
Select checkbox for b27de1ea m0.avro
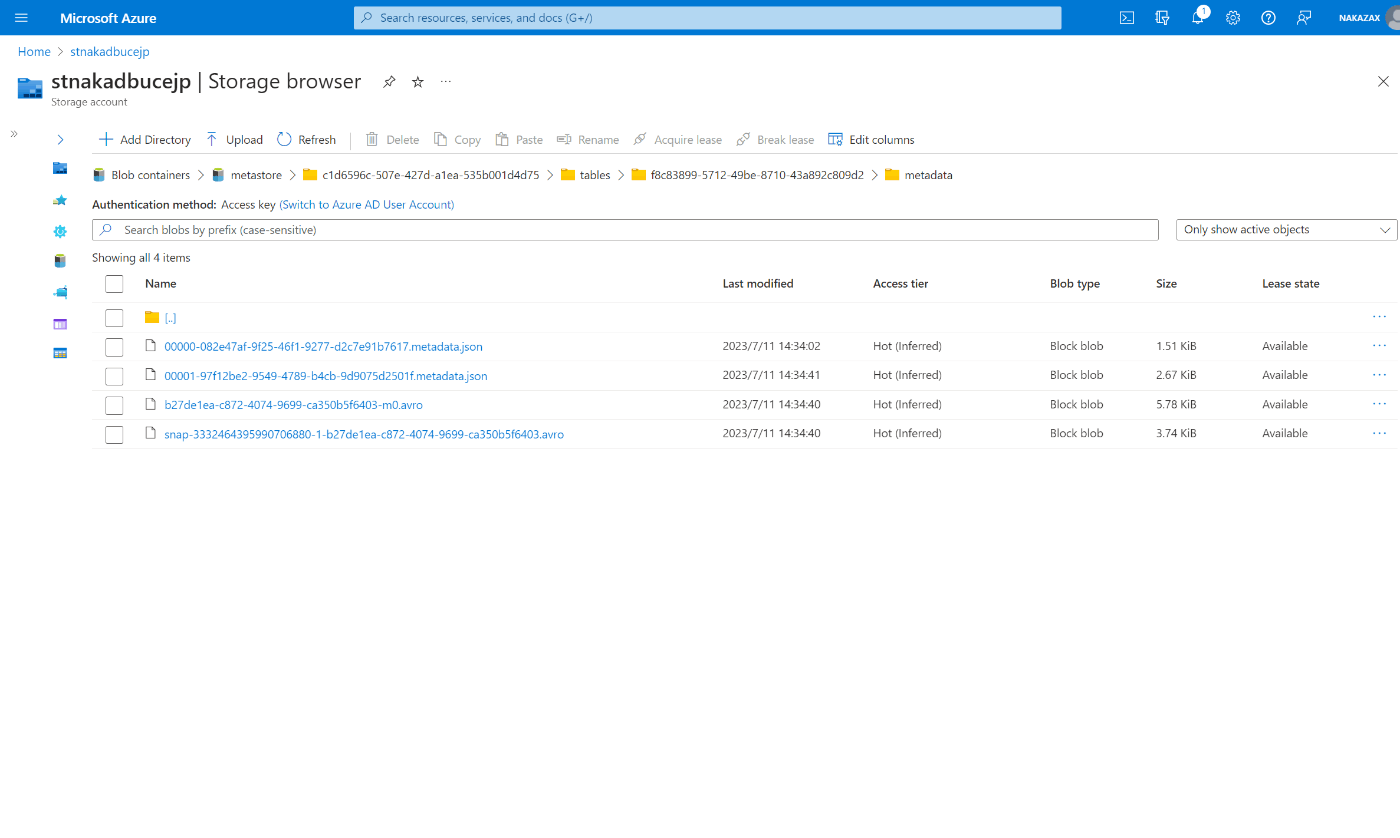tap(114, 405)
